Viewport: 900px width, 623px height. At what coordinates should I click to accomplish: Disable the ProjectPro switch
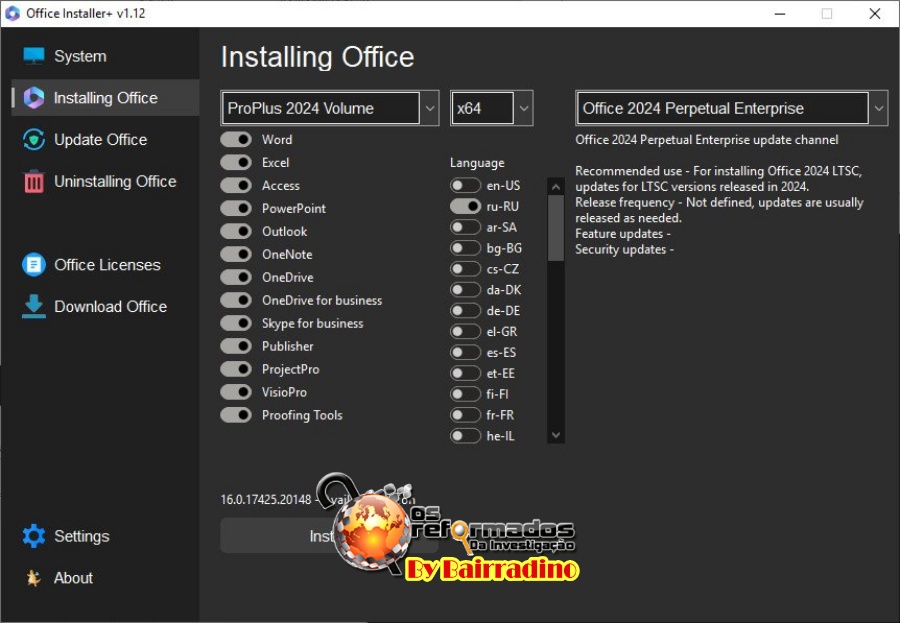pos(236,369)
